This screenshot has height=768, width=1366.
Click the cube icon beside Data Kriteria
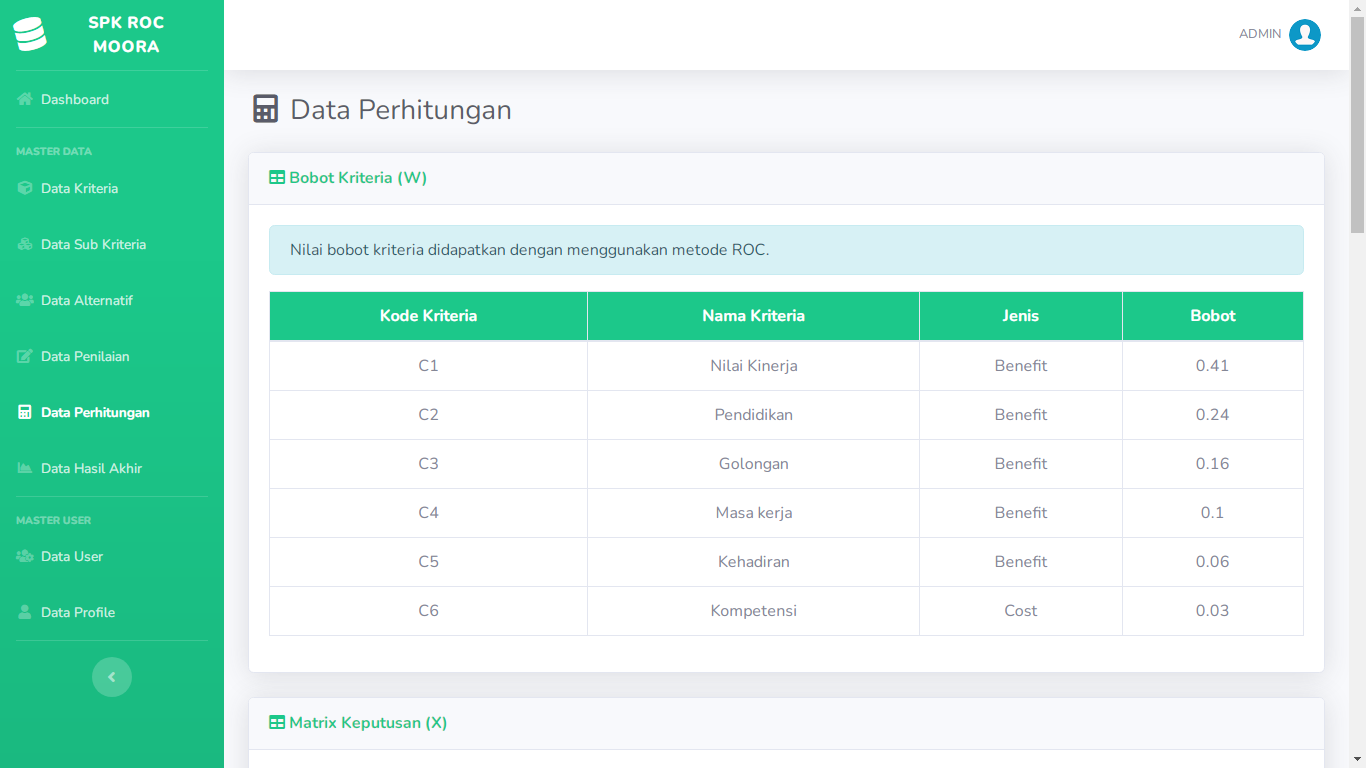coord(25,188)
